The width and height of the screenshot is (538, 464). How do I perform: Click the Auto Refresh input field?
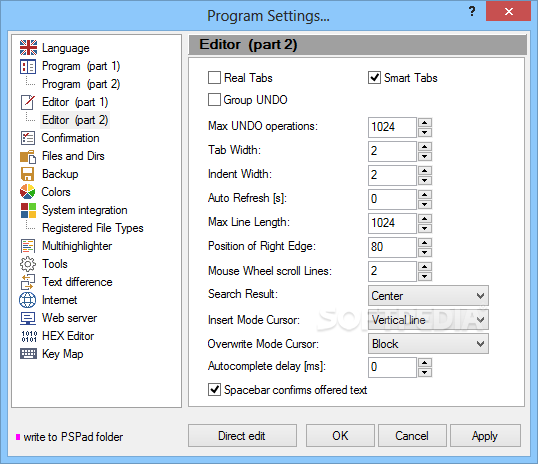click(393, 199)
